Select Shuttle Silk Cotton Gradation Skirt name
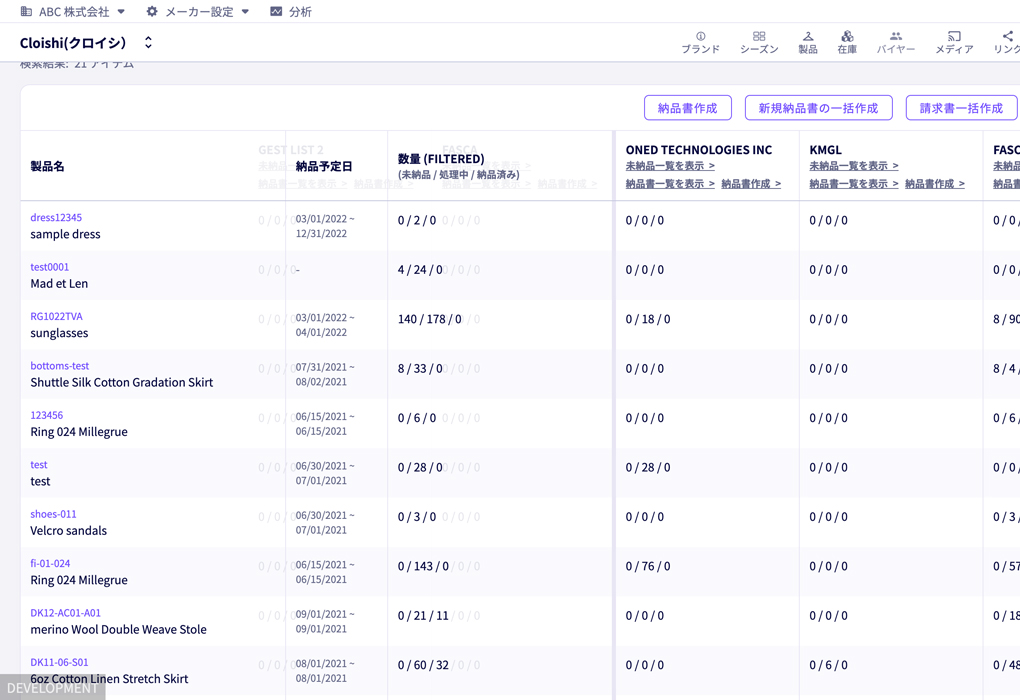 [122, 383]
